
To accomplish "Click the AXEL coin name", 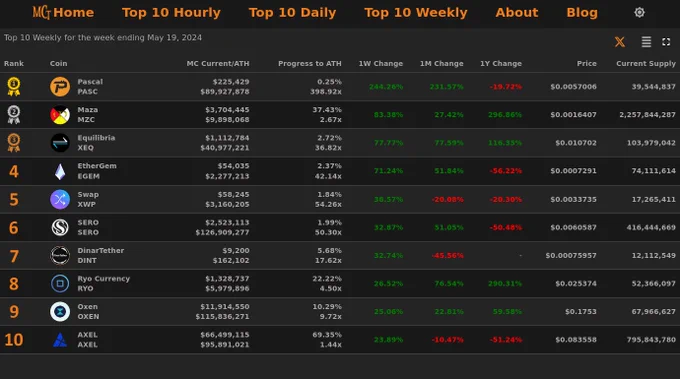I will coord(88,340).
